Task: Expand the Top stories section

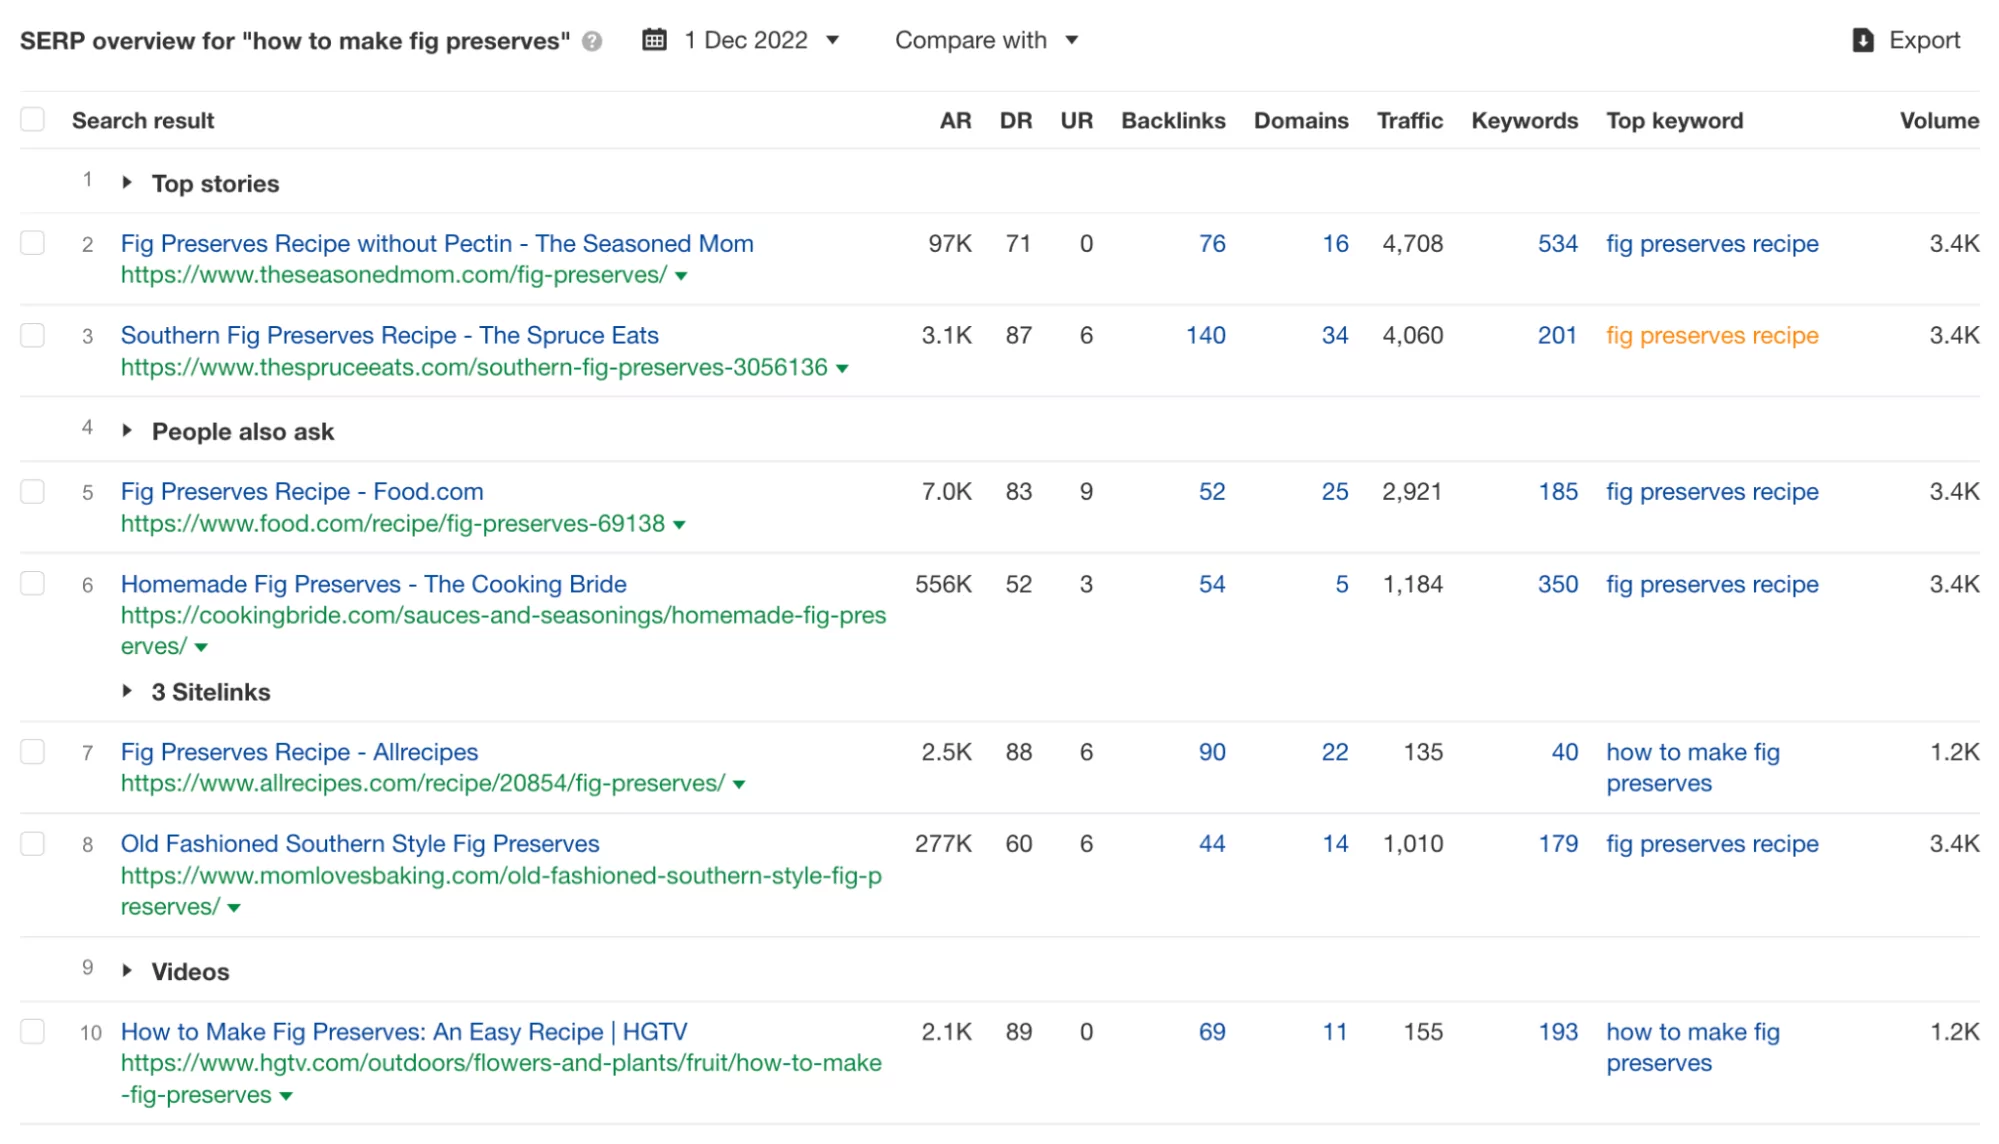Action: (x=128, y=183)
